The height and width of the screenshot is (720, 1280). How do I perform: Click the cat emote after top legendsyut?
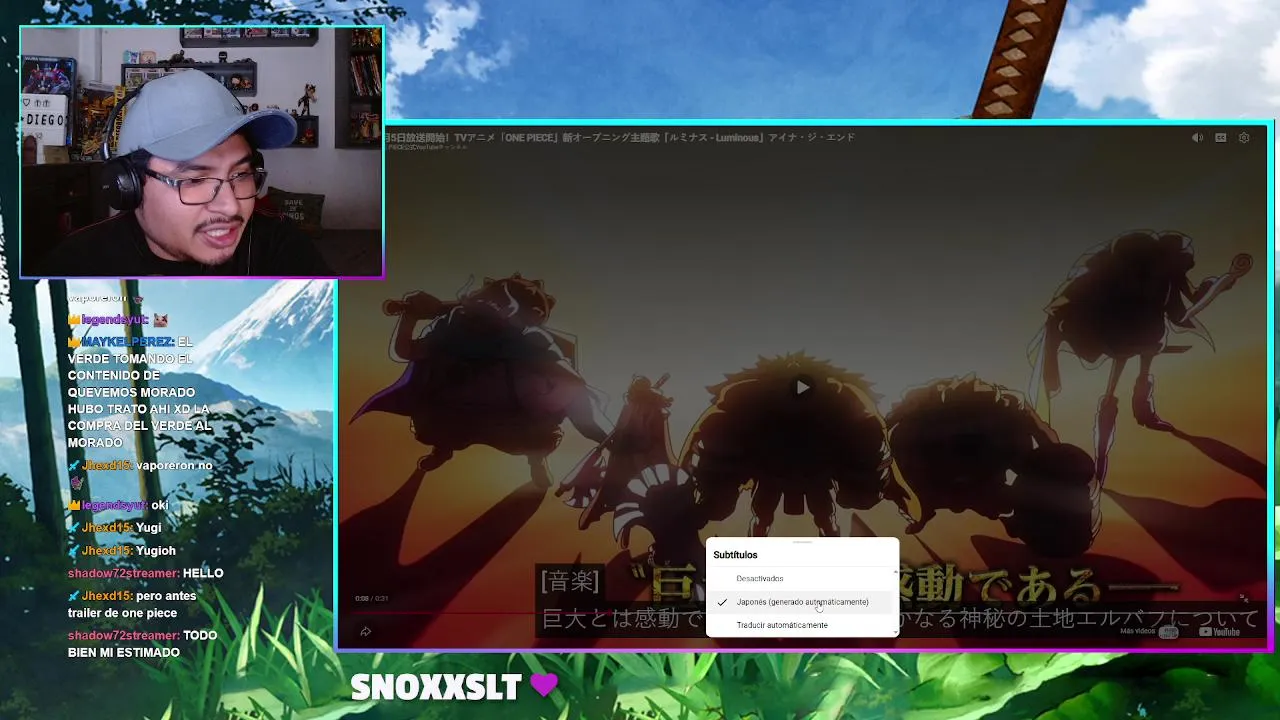(160, 320)
